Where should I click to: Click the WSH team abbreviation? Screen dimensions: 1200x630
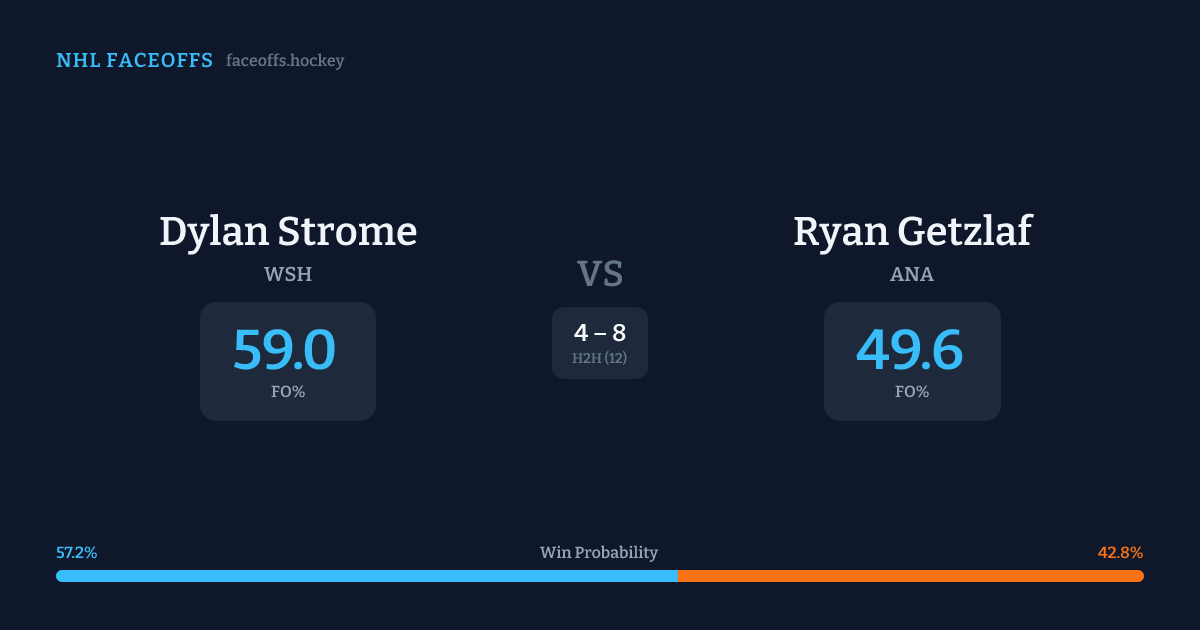(288, 274)
